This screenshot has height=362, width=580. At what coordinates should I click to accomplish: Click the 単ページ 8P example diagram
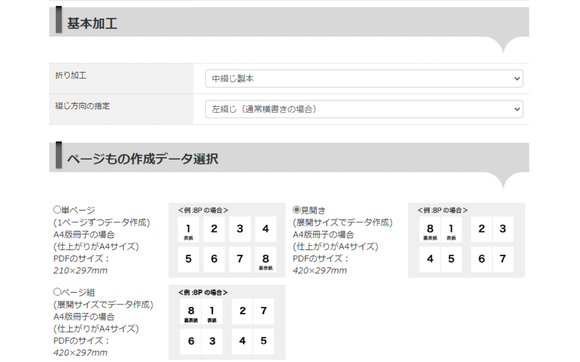tap(227, 240)
